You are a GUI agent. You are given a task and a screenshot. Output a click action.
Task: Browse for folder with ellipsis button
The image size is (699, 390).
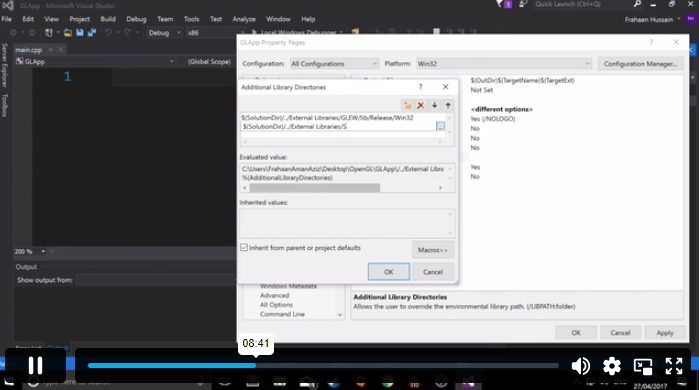click(x=440, y=127)
